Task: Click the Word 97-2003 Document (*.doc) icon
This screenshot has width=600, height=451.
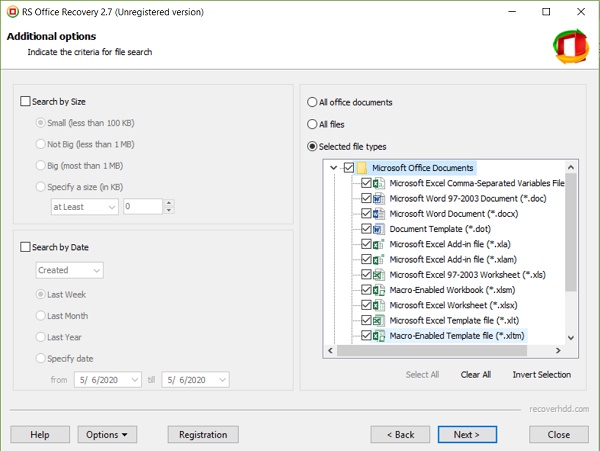Action: [x=379, y=199]
